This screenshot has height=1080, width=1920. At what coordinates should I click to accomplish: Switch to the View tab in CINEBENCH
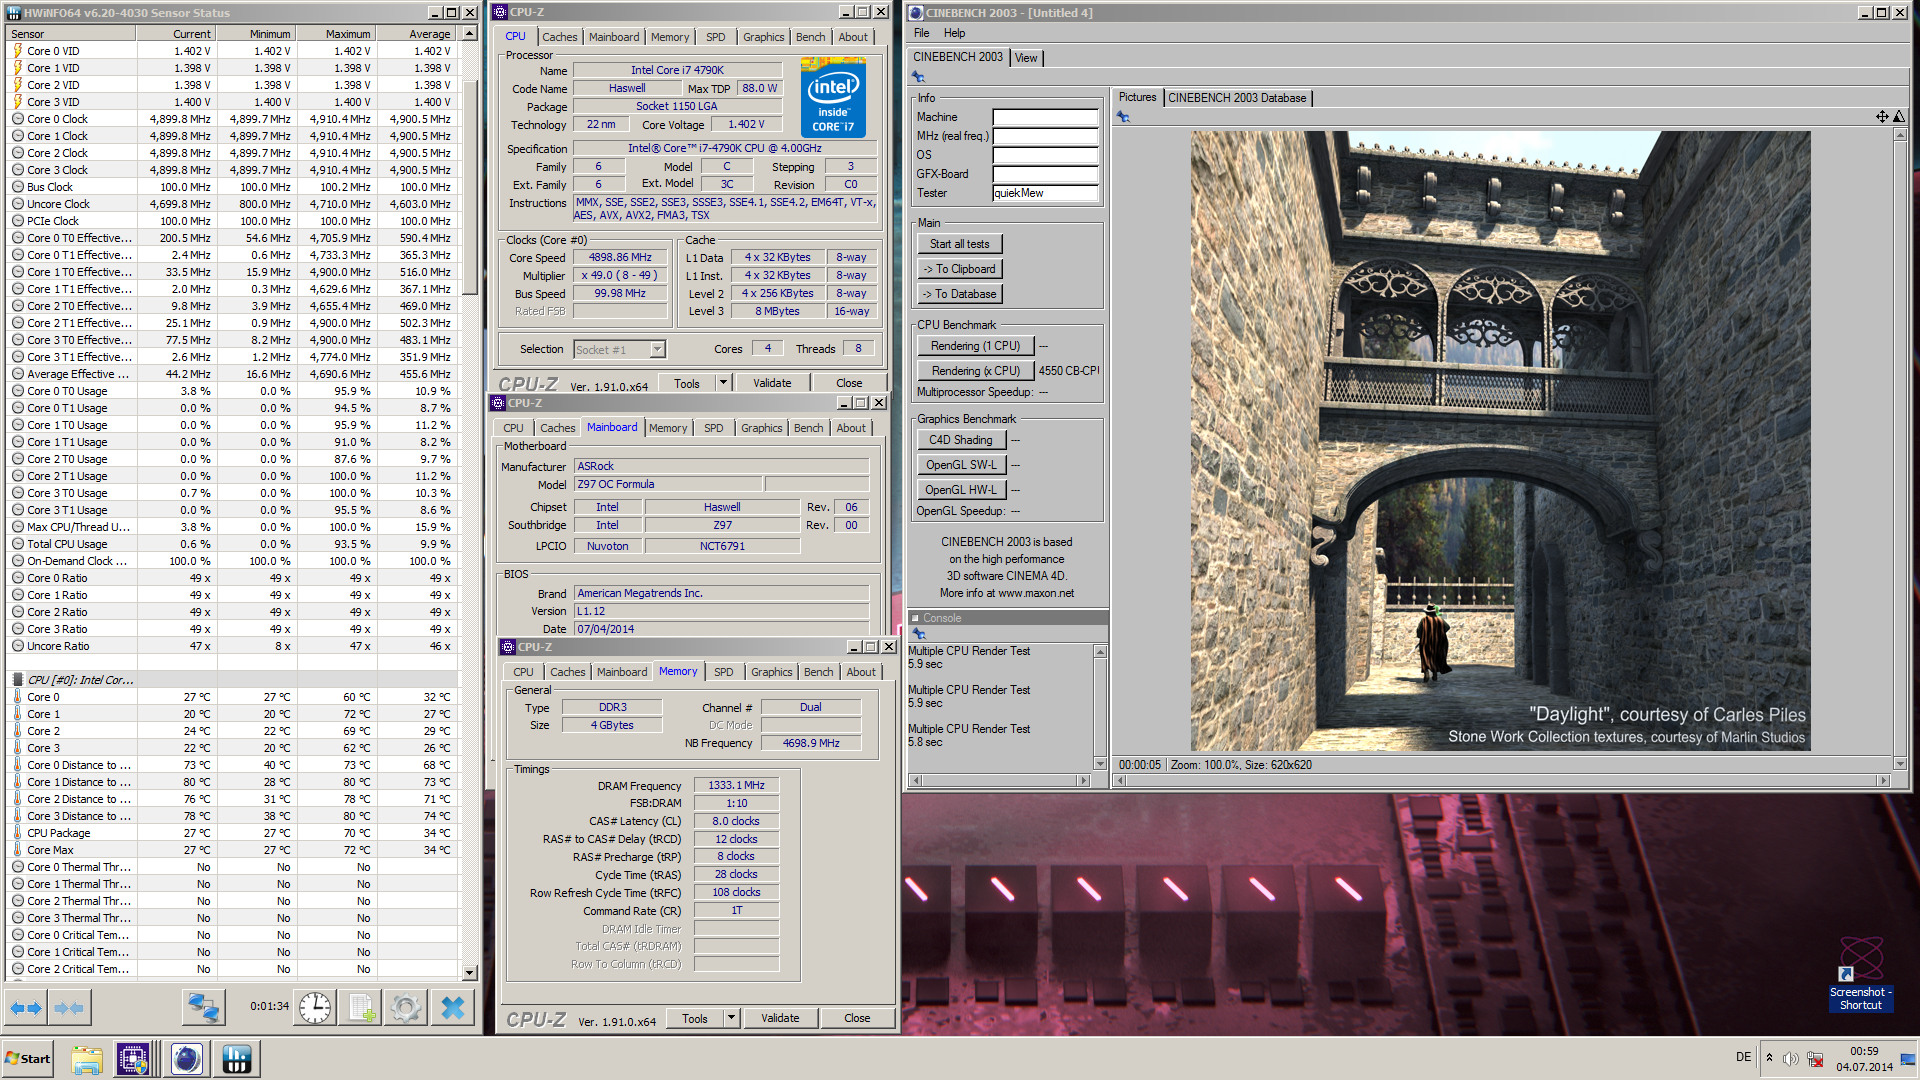coord(1026,58)
